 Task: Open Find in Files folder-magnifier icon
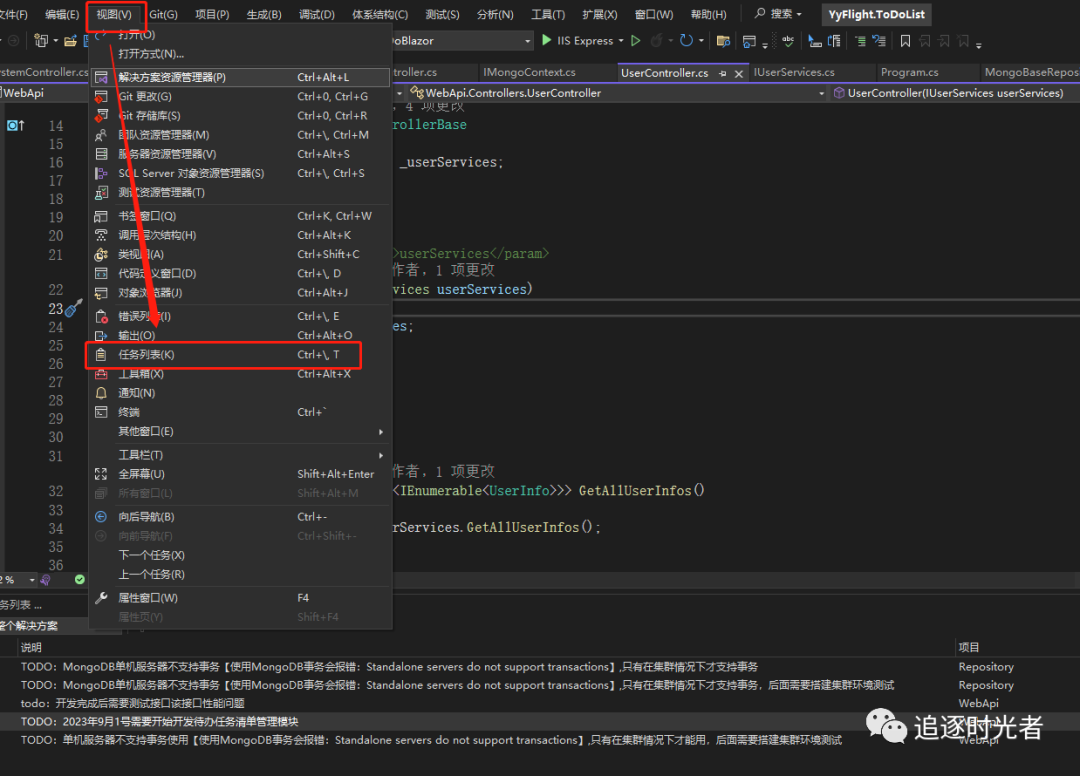tap(723, 41)
